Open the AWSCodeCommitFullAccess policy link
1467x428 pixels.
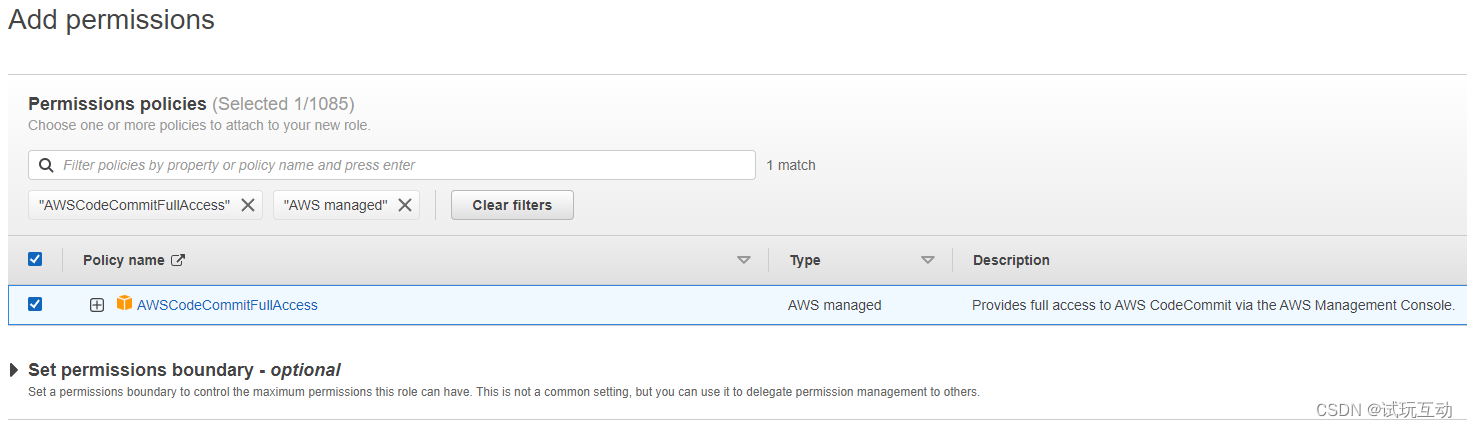click(x=227, y=305)
